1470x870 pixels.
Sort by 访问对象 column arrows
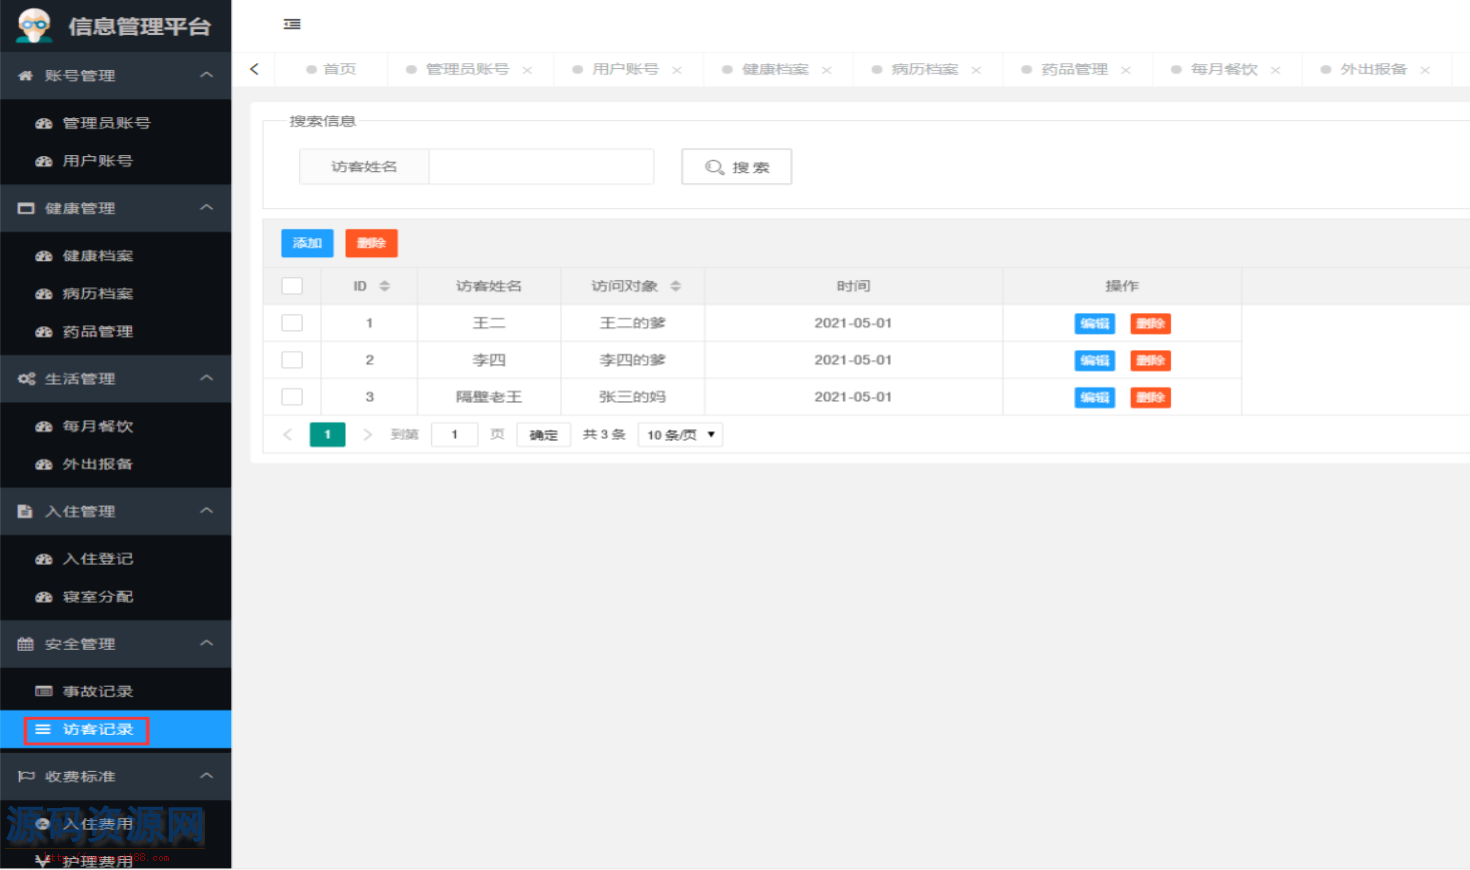pos(676,286)
